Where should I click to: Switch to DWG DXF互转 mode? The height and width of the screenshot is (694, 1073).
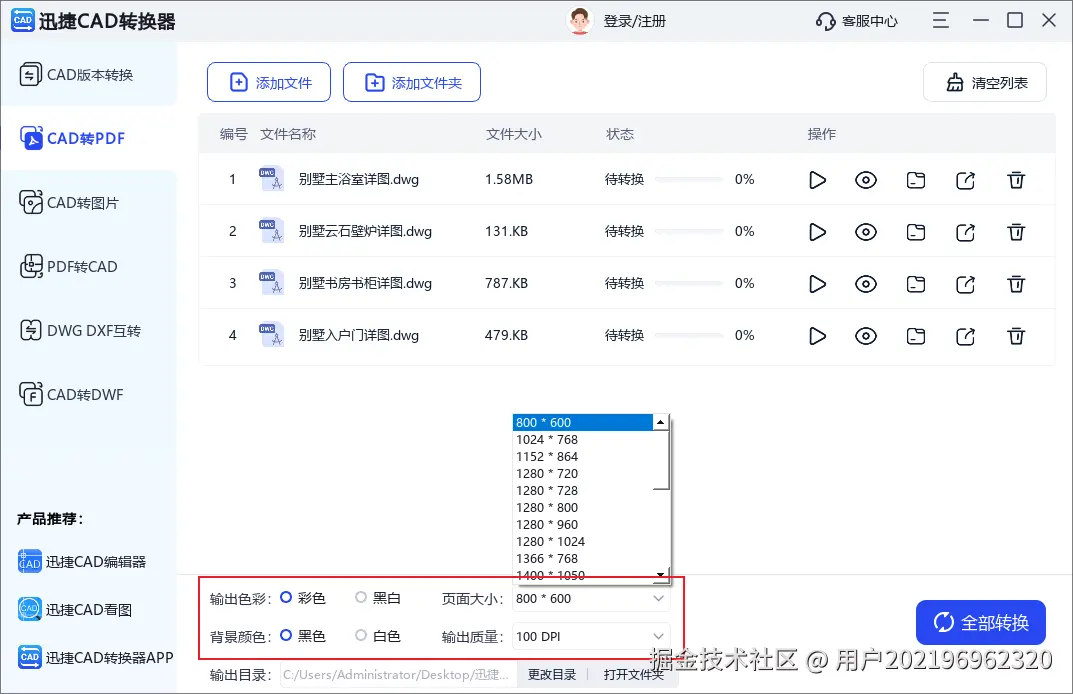pyautogui.click(x=88, y=331)
